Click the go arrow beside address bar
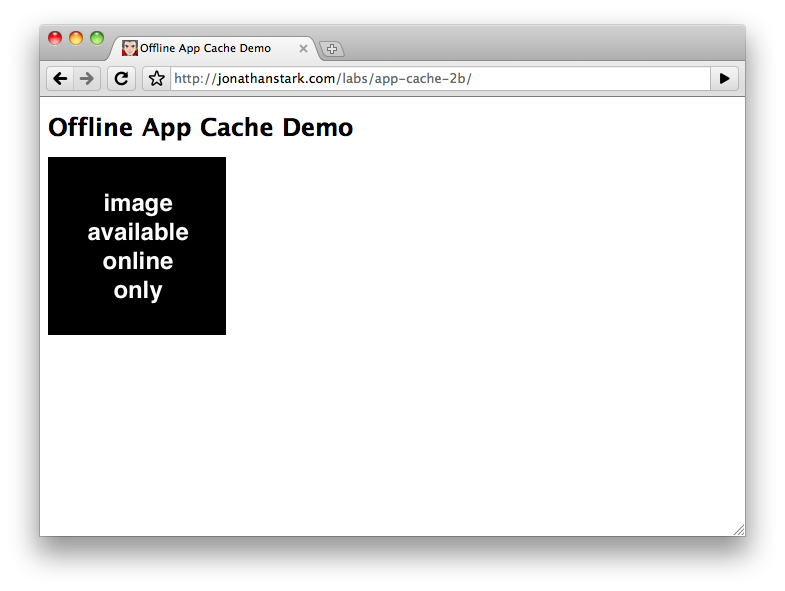 point(724,79)
